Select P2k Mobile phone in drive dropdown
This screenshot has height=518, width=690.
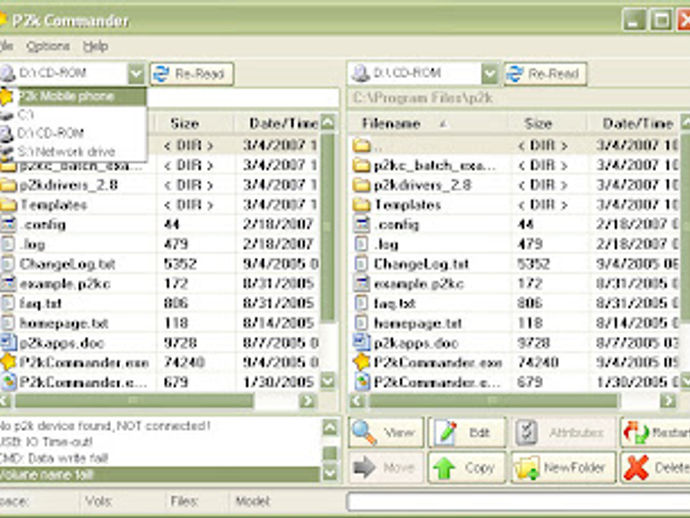click(x=73, y=96)
